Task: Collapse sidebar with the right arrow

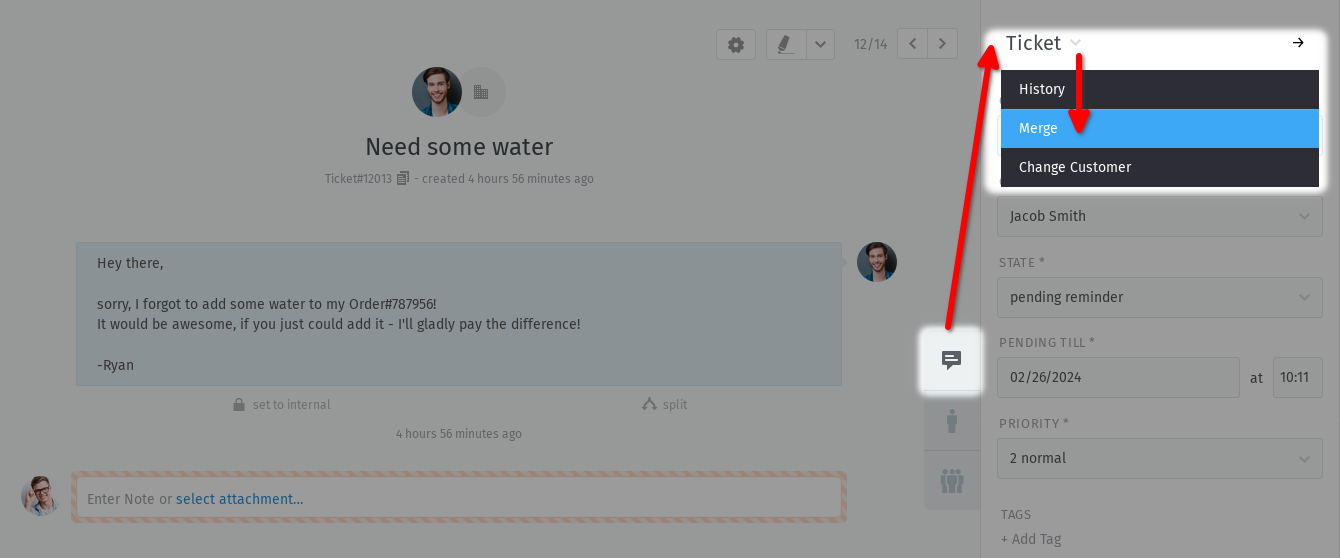Action: click(x=1298, y=43)
